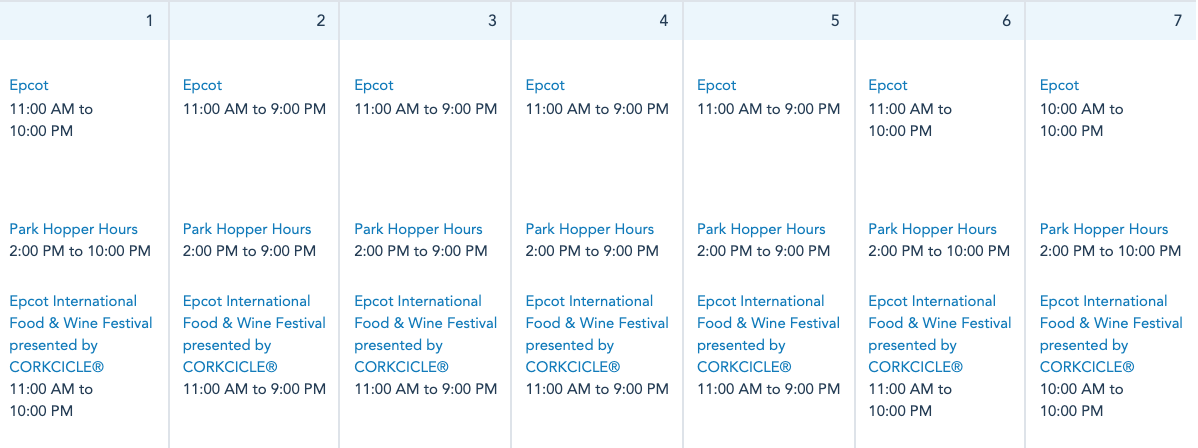
Task: Click the Epcot link on day 5
Action: point(716,86)
